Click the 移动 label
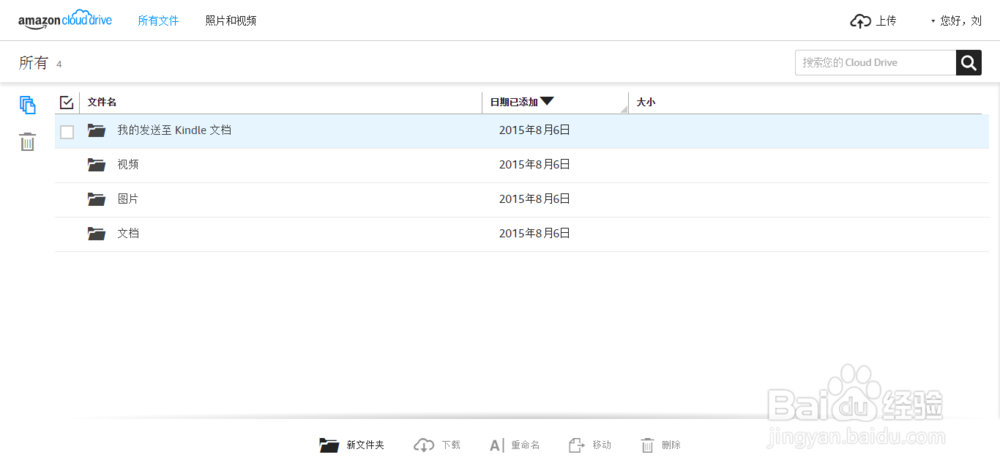 pyautogui.click(x=601, y=445)
